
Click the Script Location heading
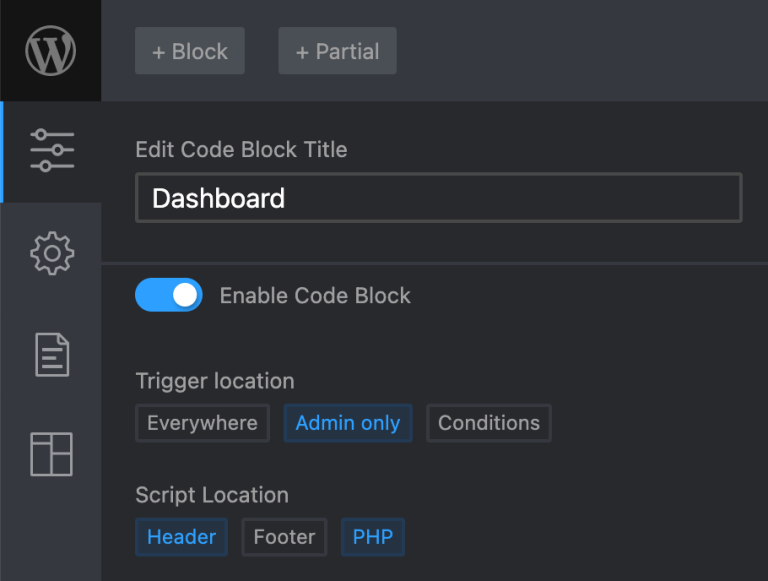212,495
